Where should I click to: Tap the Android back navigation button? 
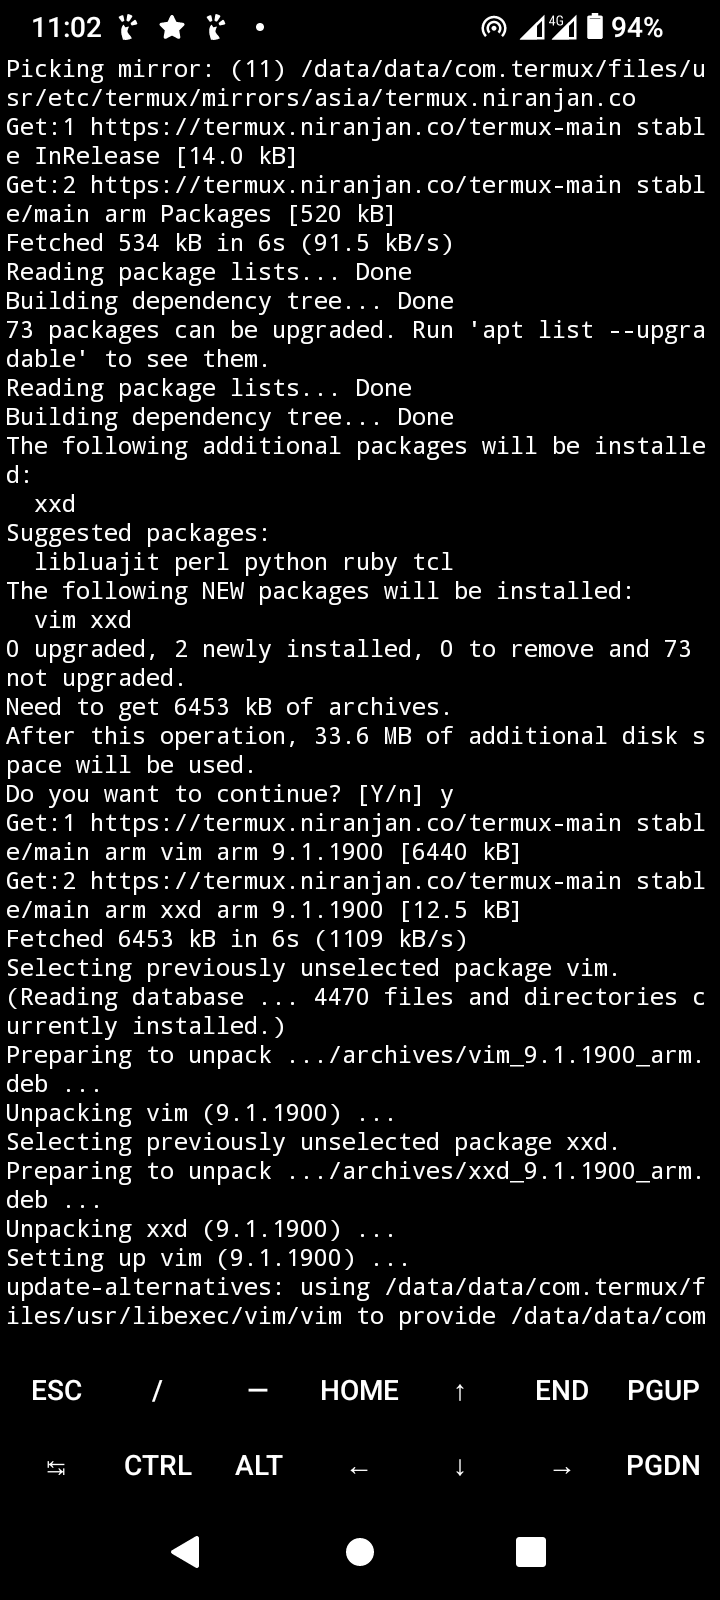186,1551
